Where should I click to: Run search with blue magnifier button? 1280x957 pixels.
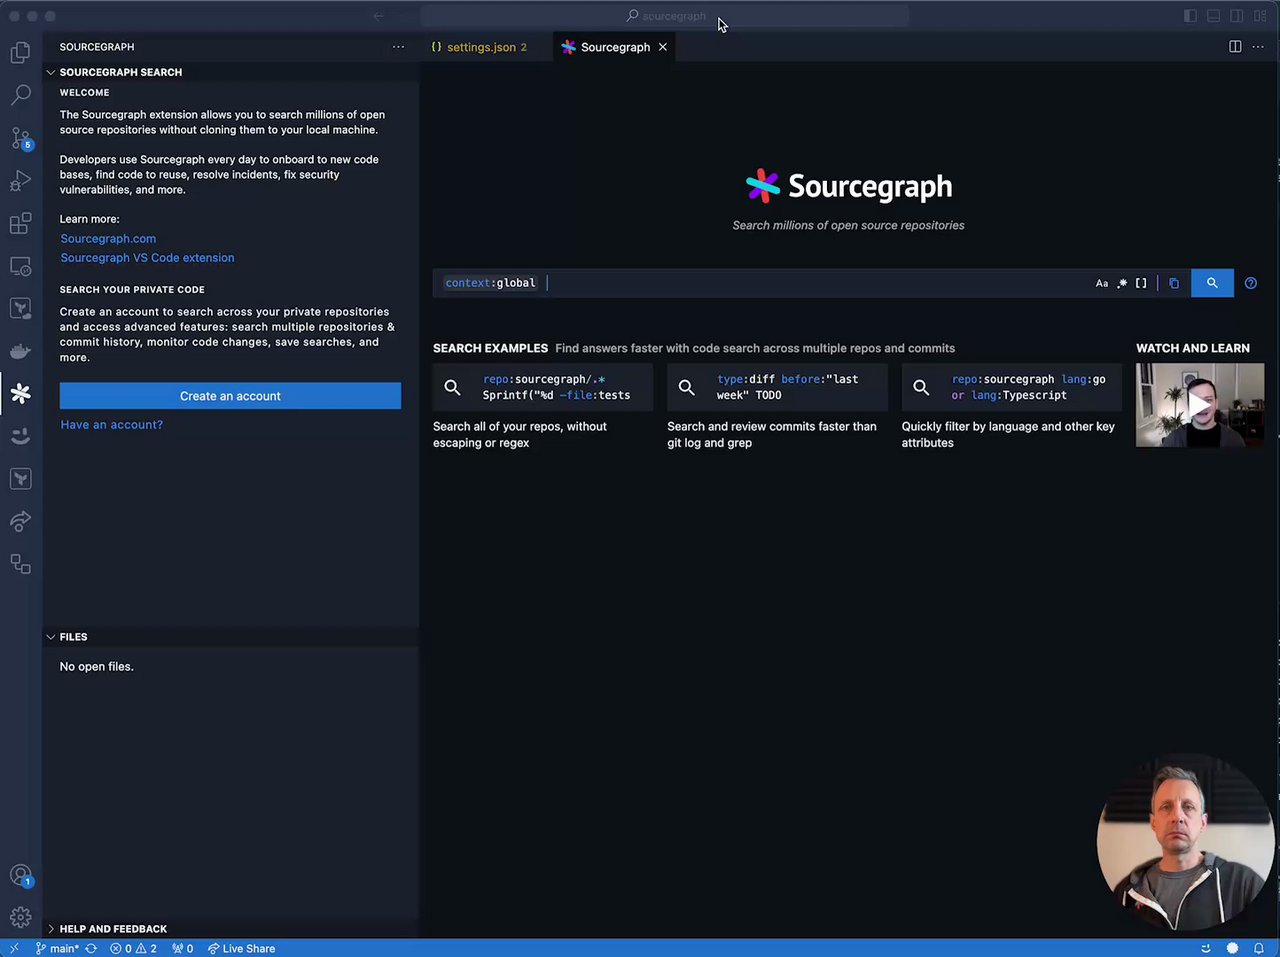(1212, 283)
